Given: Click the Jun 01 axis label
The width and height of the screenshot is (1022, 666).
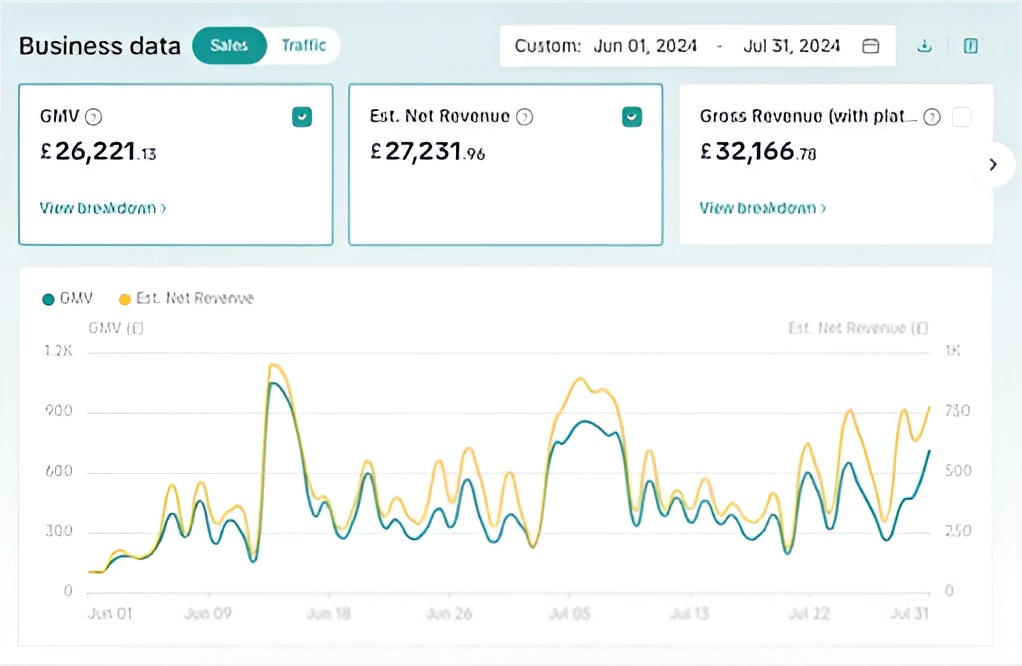Looking at the screenshot, I should point(110,613).
